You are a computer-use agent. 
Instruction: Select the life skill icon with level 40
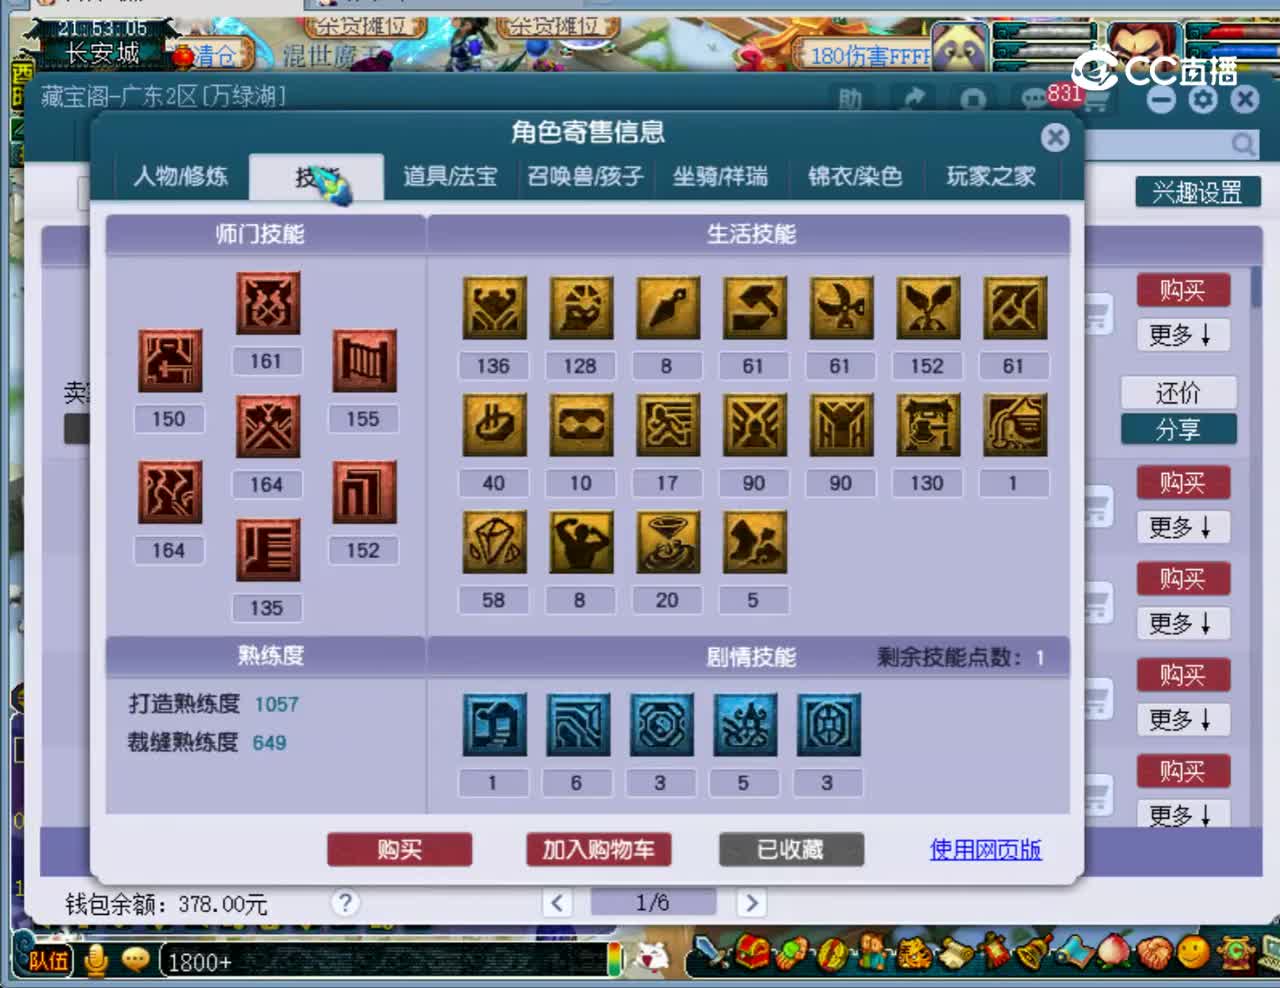tap(494, 425)
